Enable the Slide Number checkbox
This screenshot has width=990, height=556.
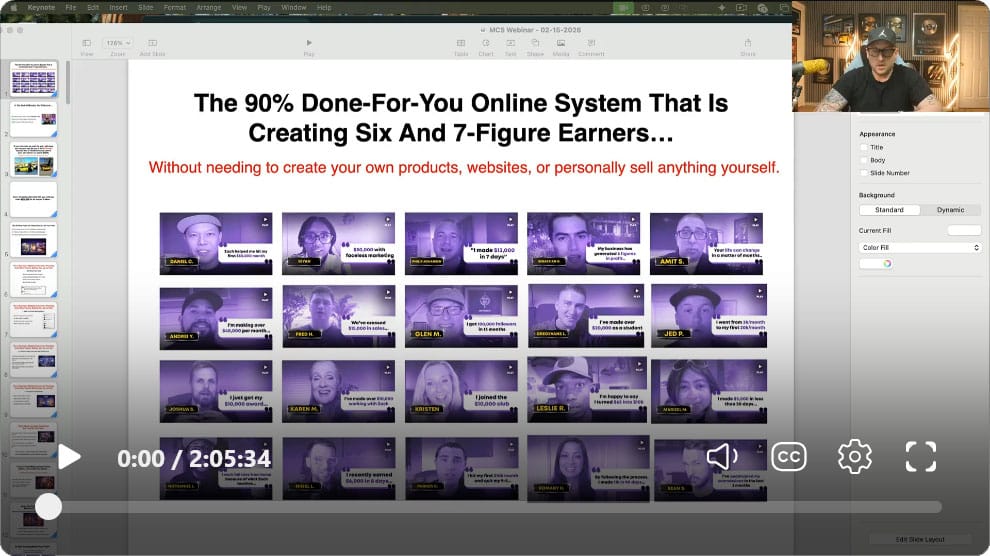(x=864, y=173)
